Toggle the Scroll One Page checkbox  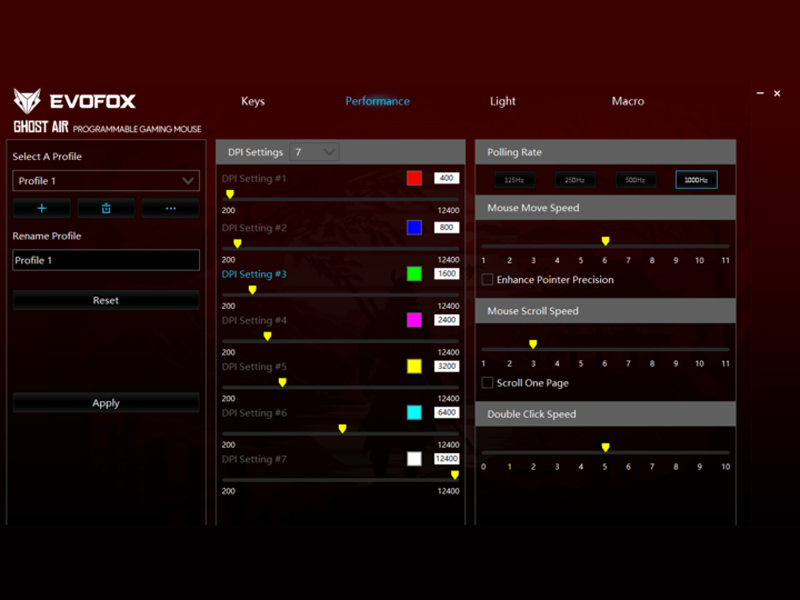[x=488, y=383]
